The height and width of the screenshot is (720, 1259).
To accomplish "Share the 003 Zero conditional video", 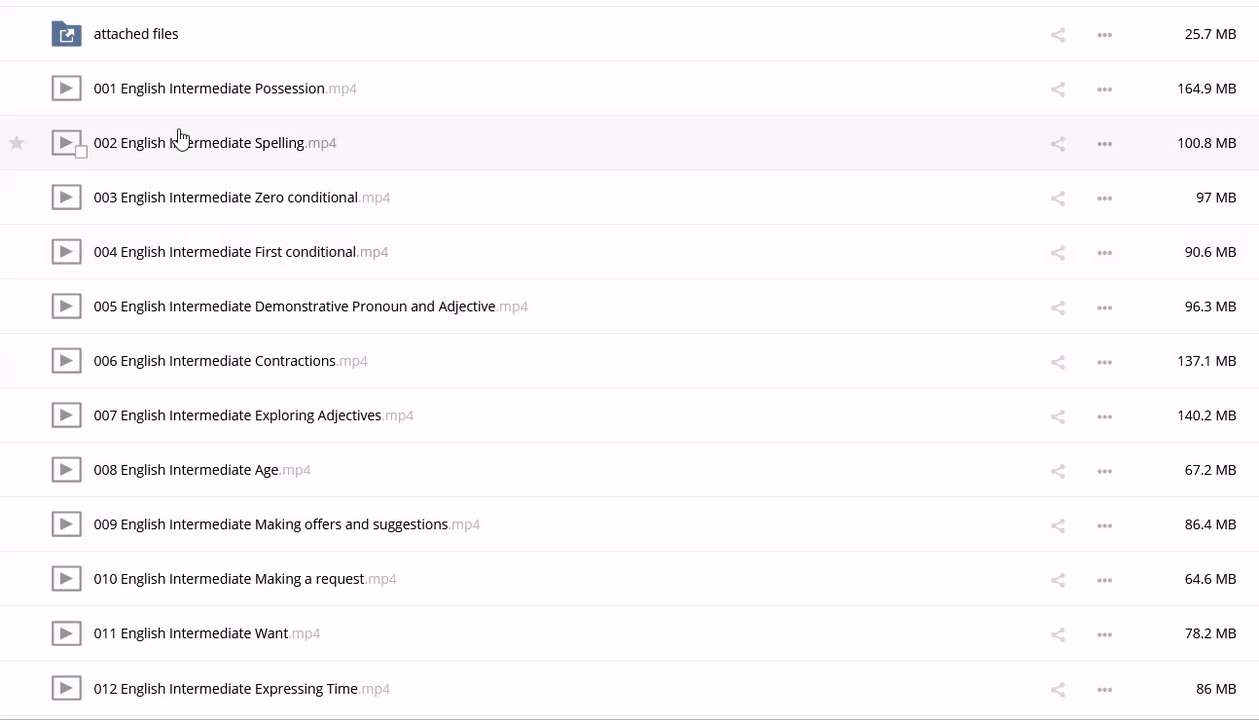I will coord(1058,198).
